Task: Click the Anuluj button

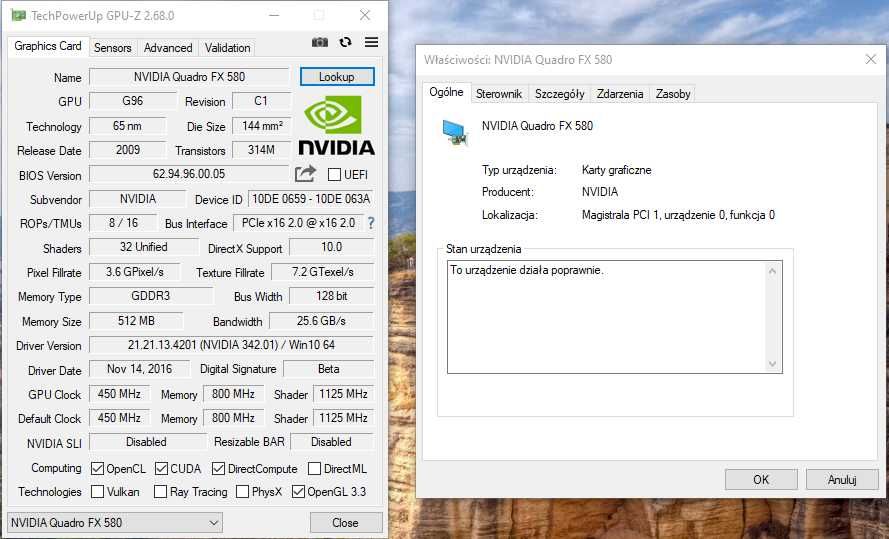Action: tap(842, 479)
